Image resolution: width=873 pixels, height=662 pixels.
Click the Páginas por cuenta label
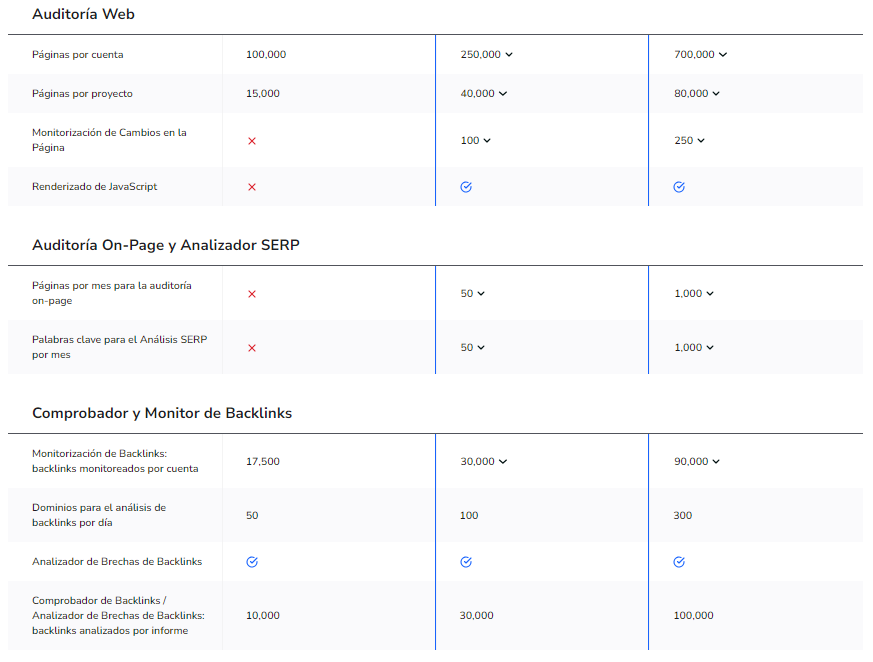[x=78, y=55]
